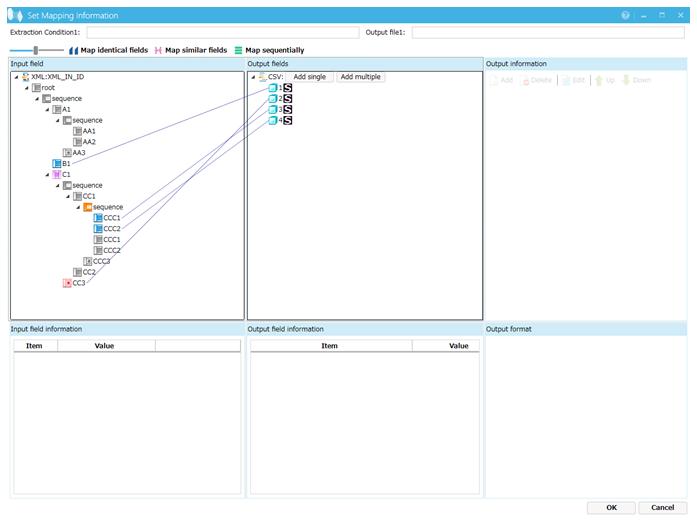
Task: Click the S icon beside output field 4
Action: point(288,121)
